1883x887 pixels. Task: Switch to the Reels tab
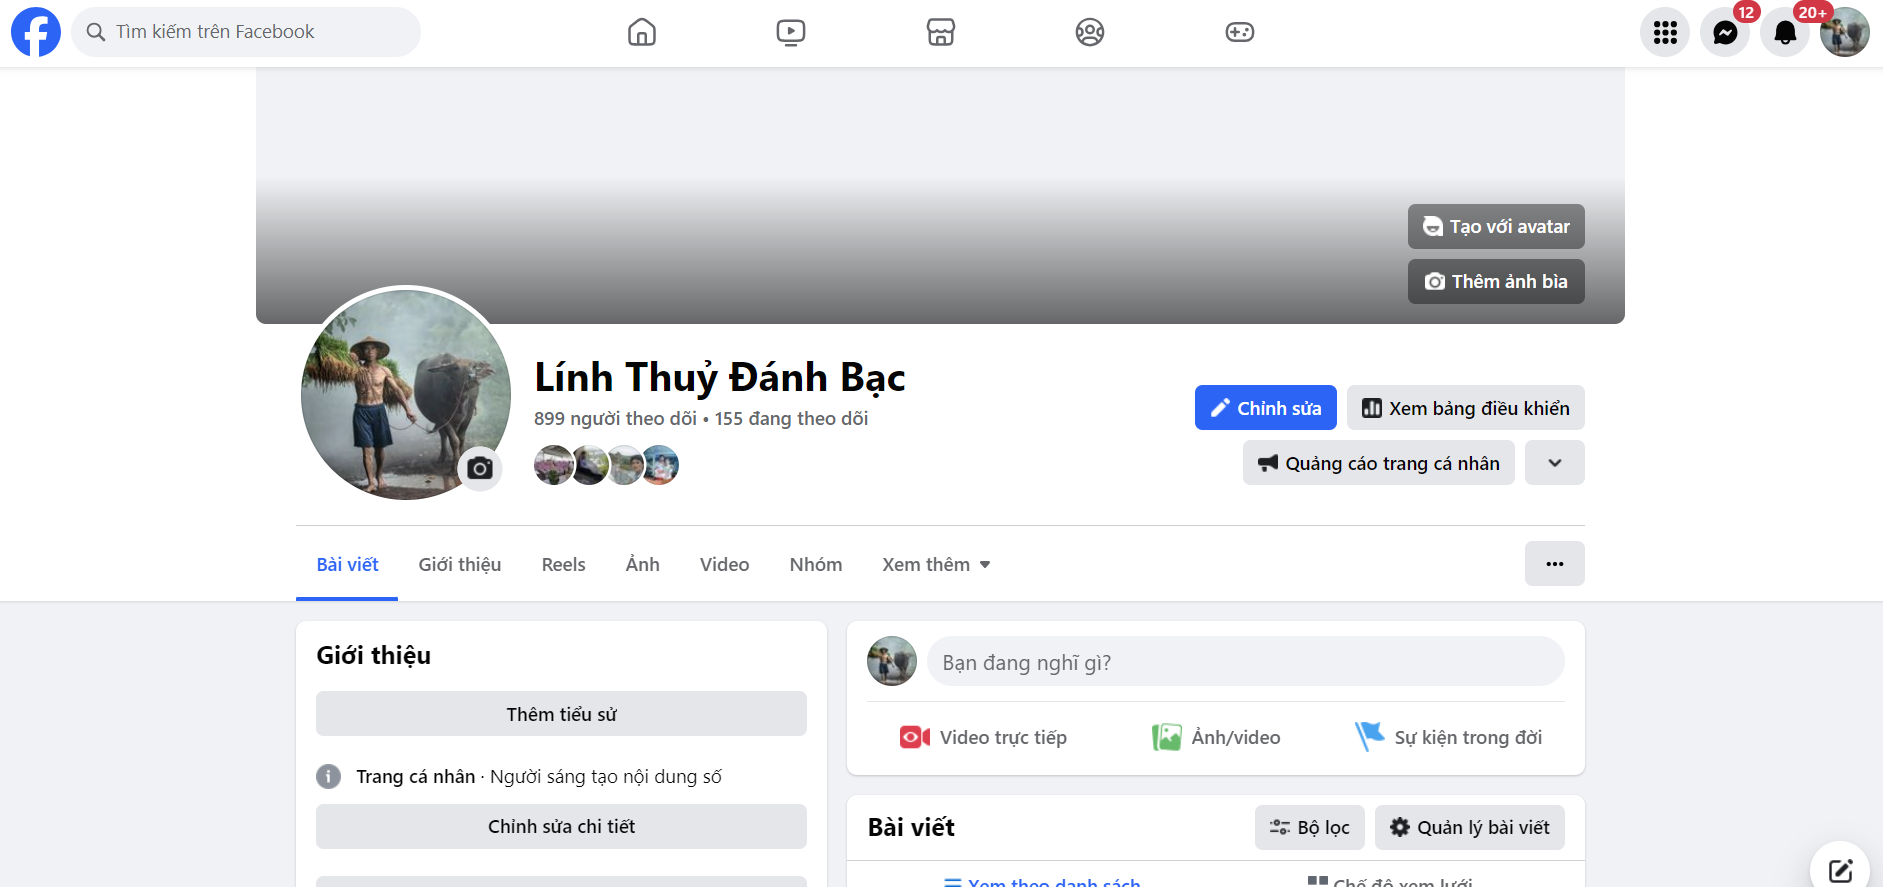click(564, 564)
